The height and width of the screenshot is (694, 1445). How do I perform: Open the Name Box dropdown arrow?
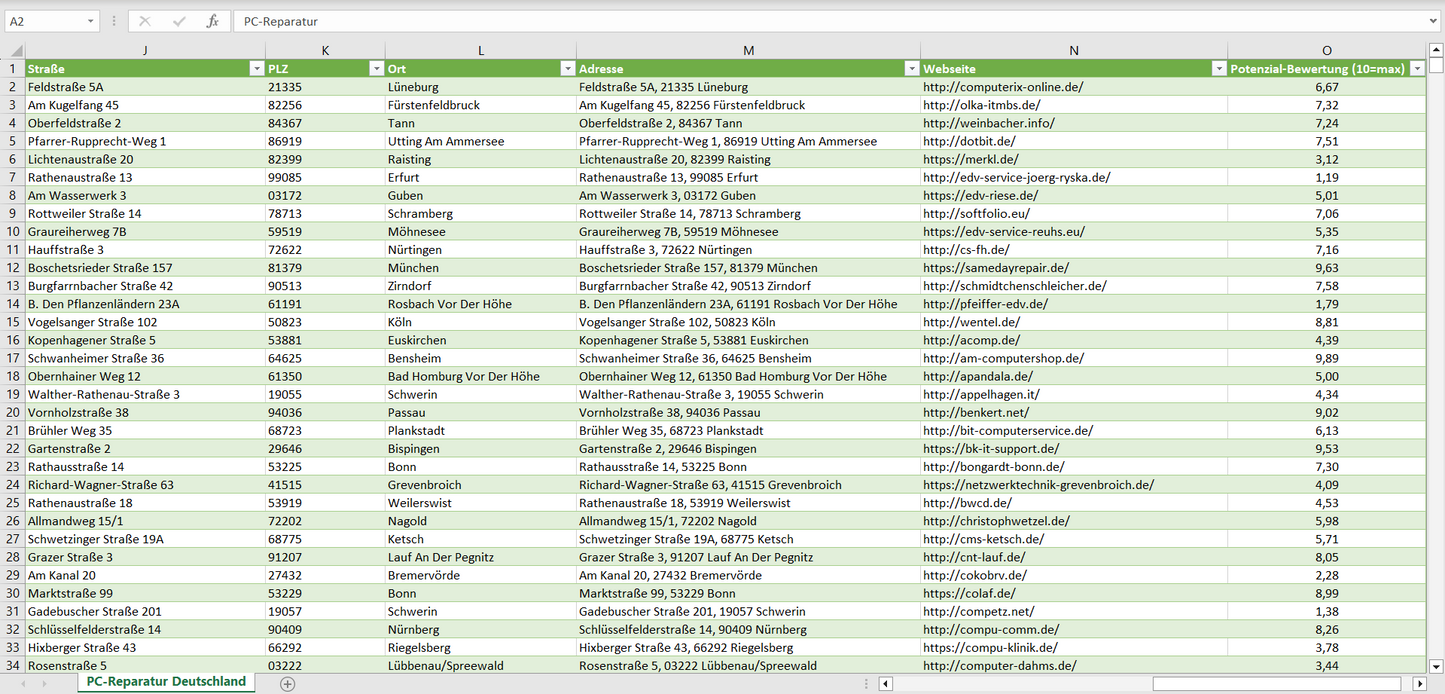click(x=90, y=21)
